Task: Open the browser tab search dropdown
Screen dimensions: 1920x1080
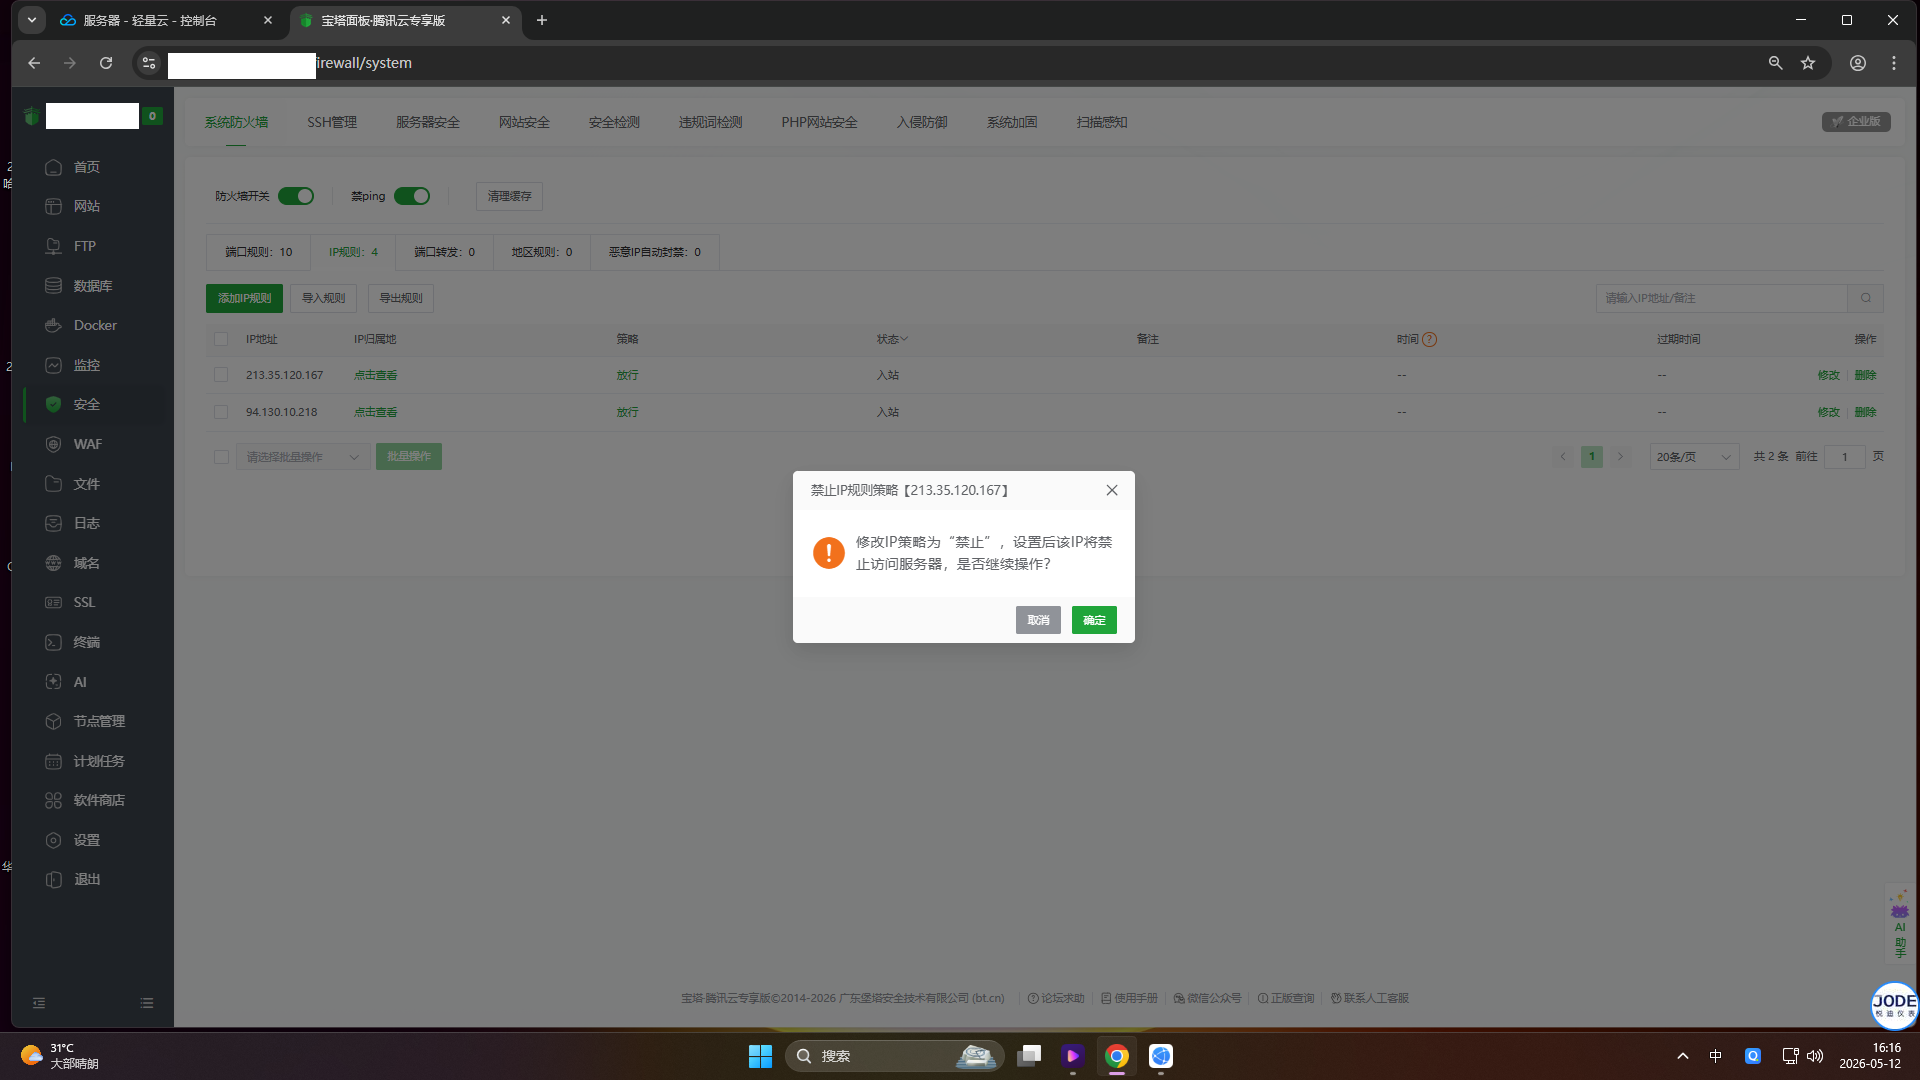Action: pos(32,20)
